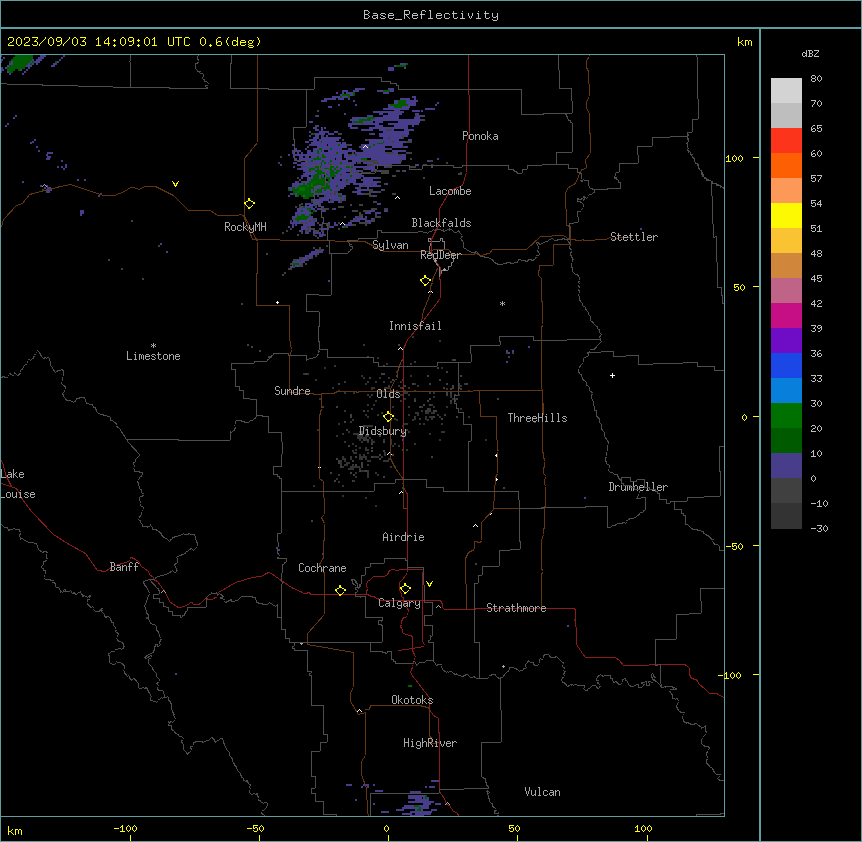This screenshot has height=842, width=862.
Task: Click the yellow 54 dBZ color swatch
Action: (x=786, y=215)
